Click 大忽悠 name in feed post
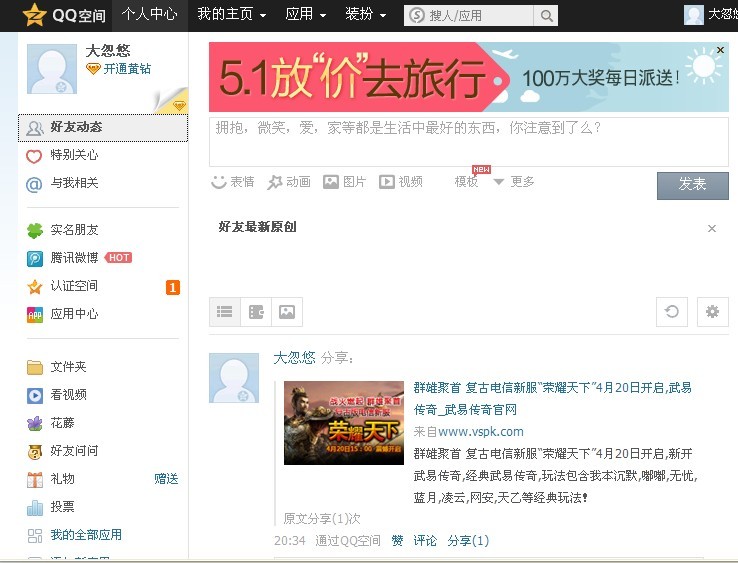 (x=294, y=358)
